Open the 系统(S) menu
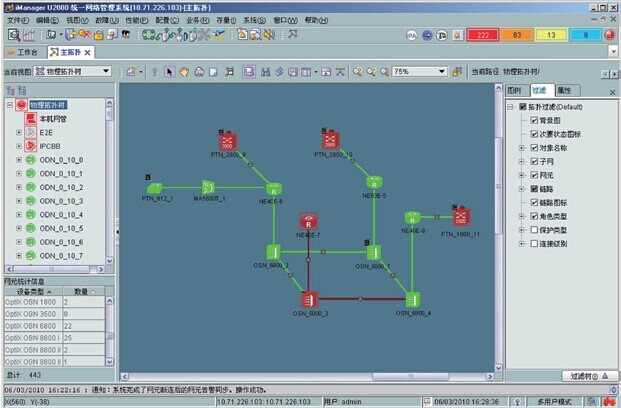 click(254, 20)
